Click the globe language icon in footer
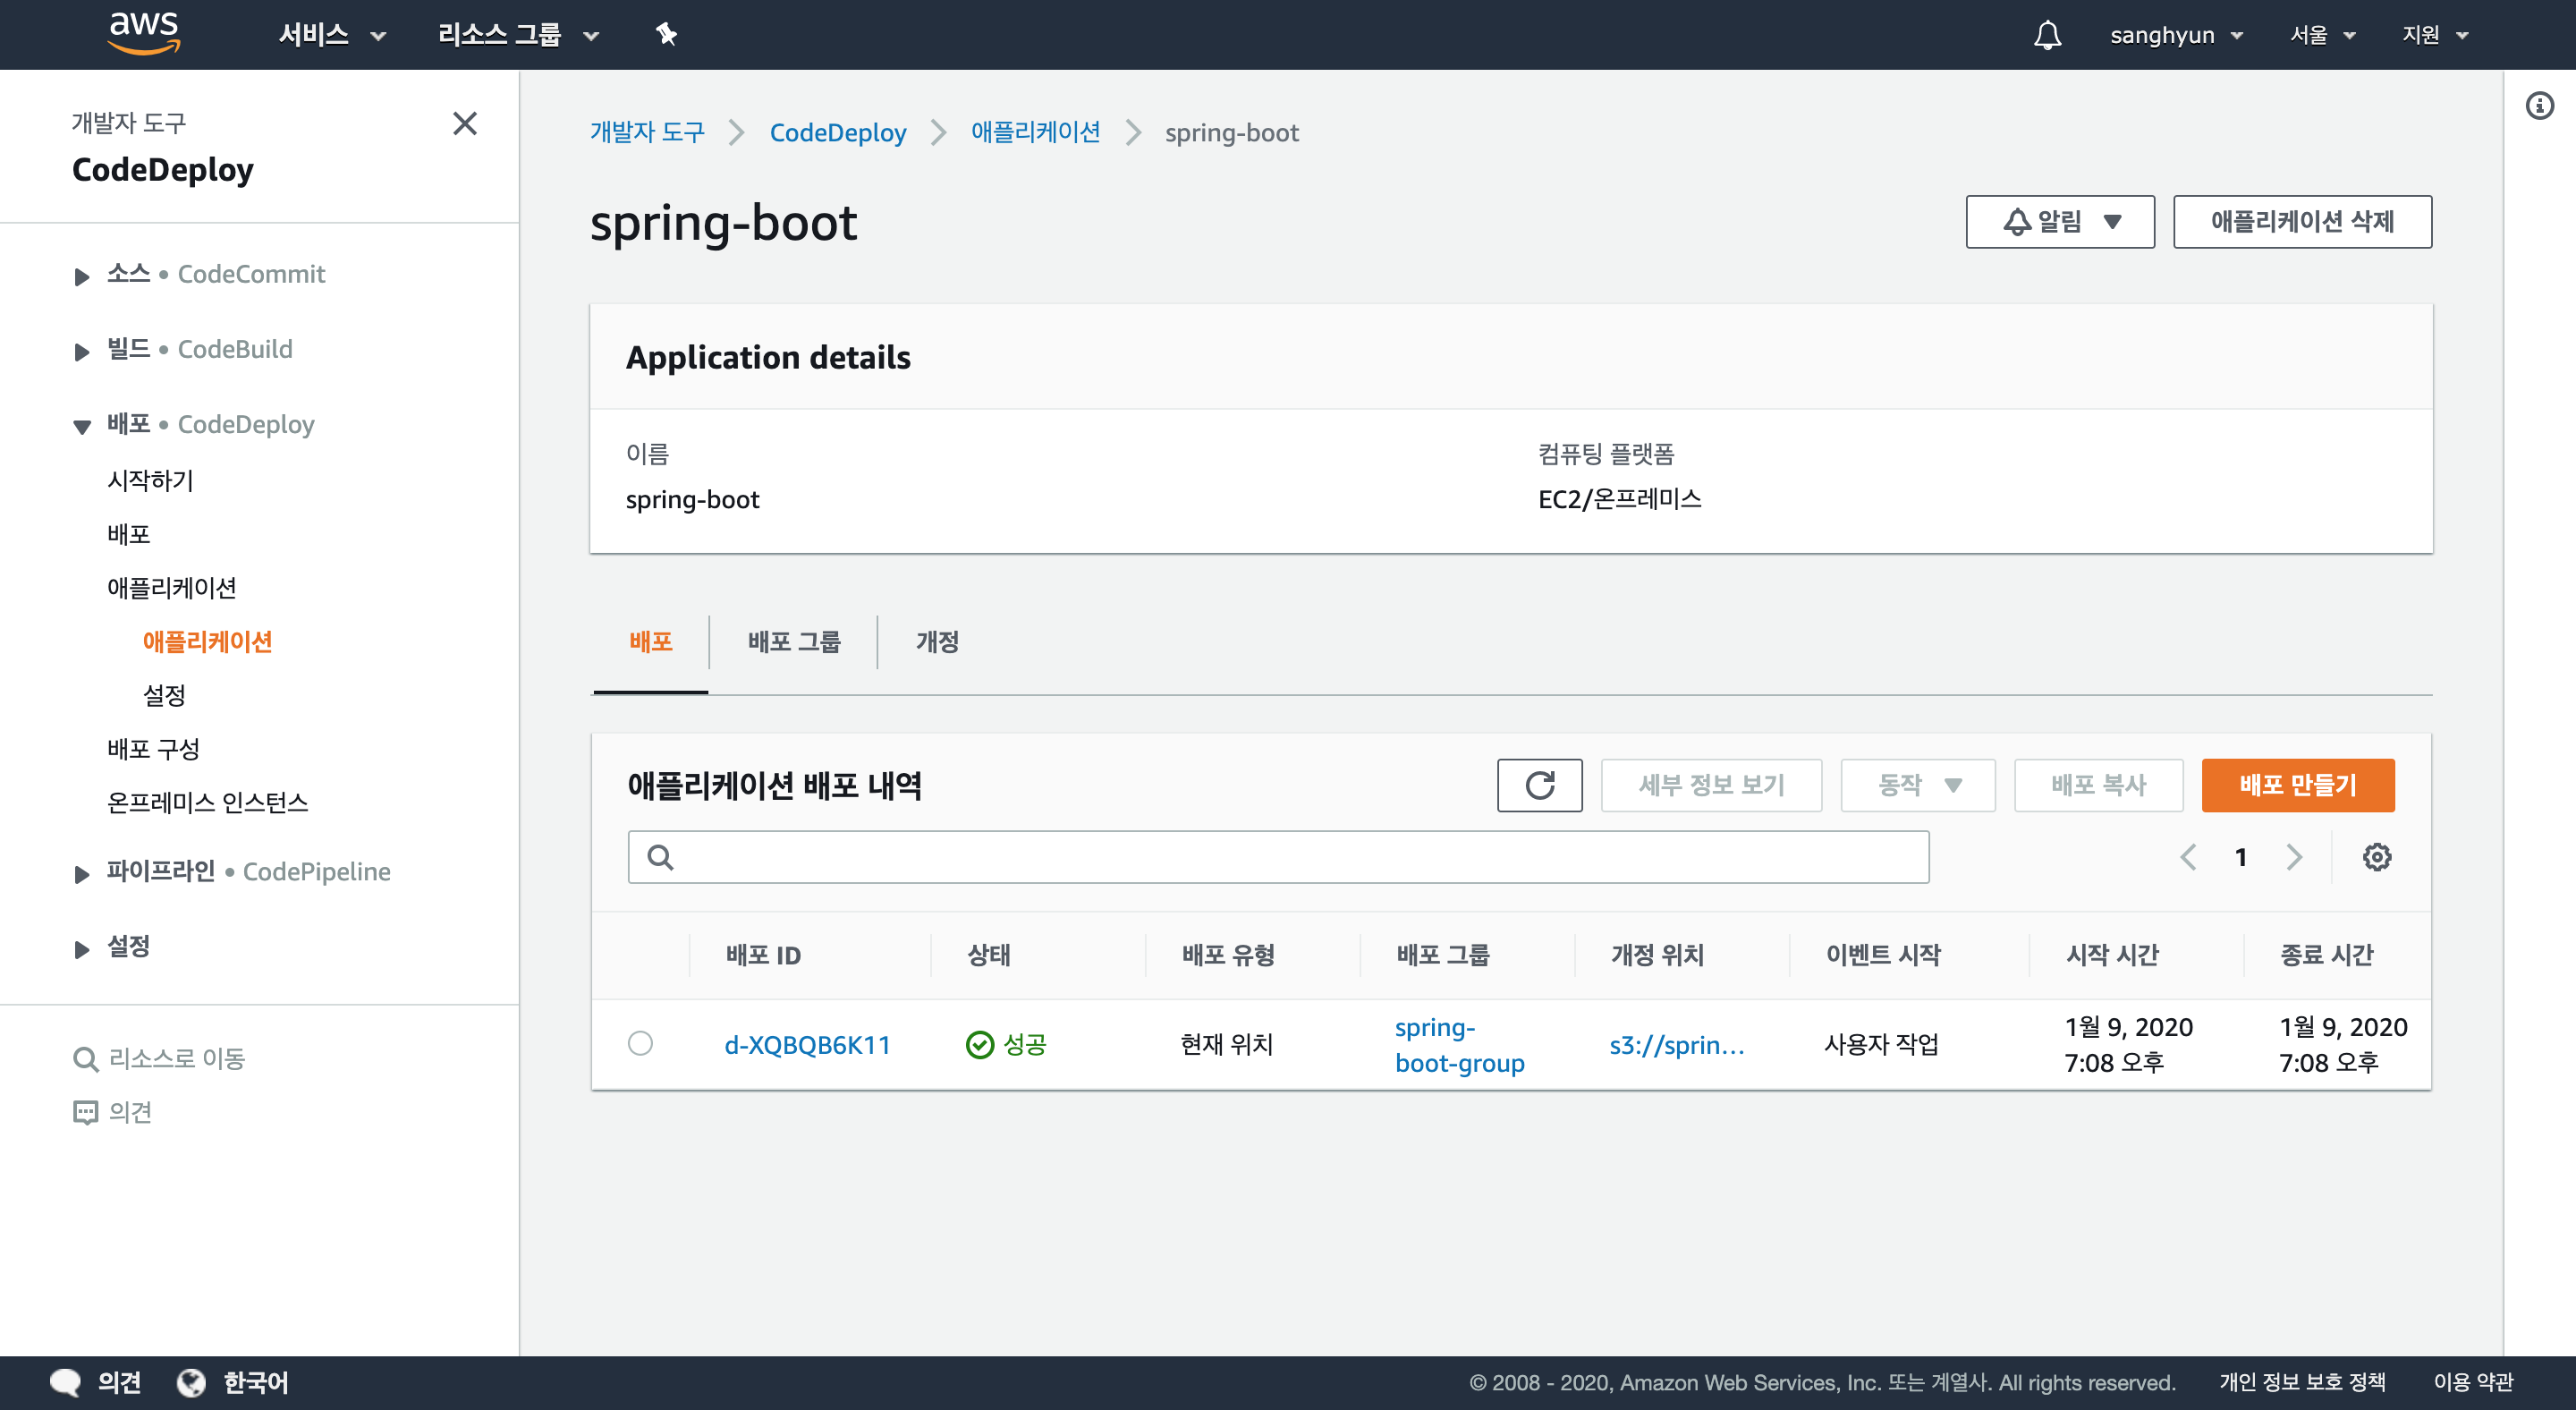 point(191,1382)
